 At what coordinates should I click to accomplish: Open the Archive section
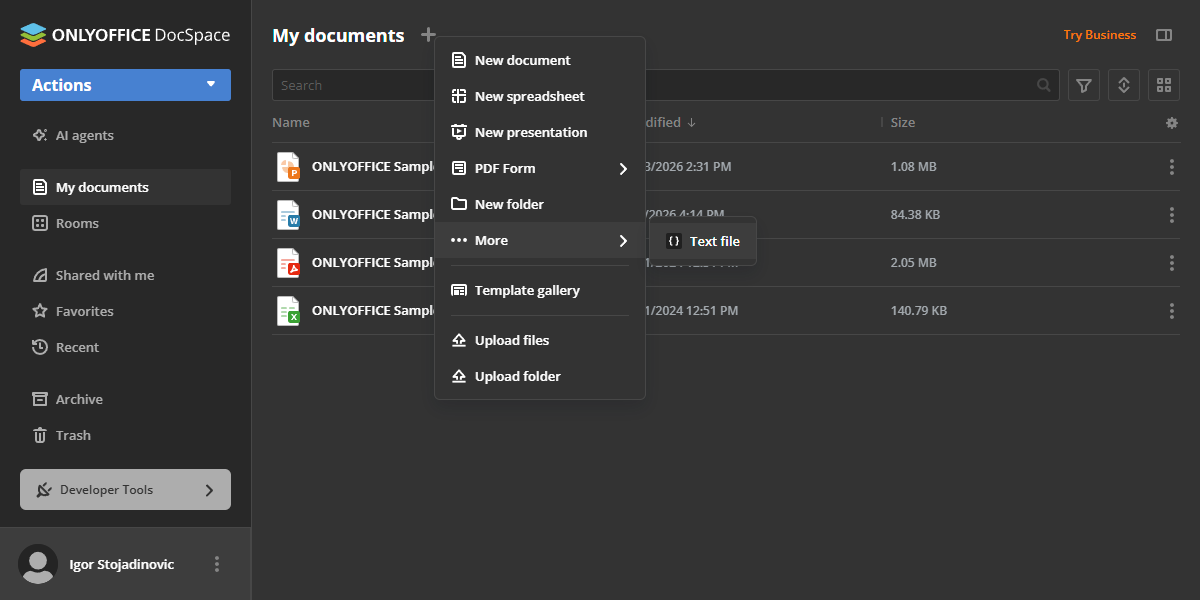pos(125,399)
